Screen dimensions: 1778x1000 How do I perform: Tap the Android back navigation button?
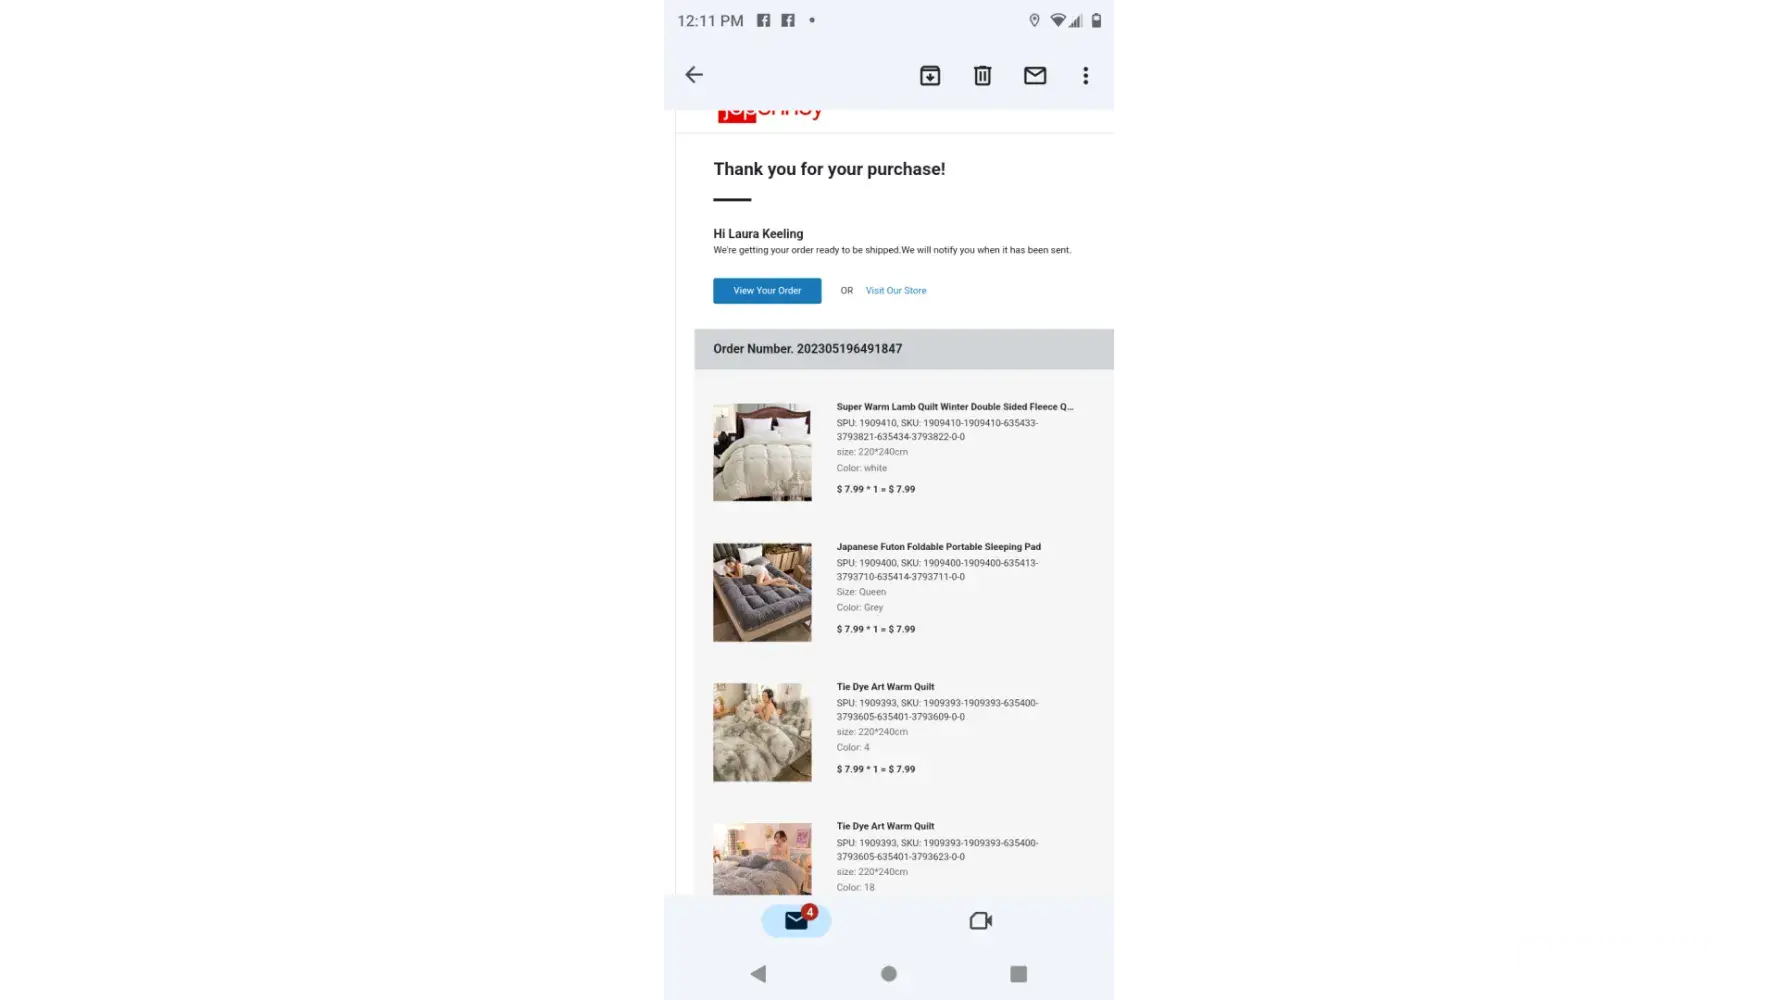(x=758, y=974)
